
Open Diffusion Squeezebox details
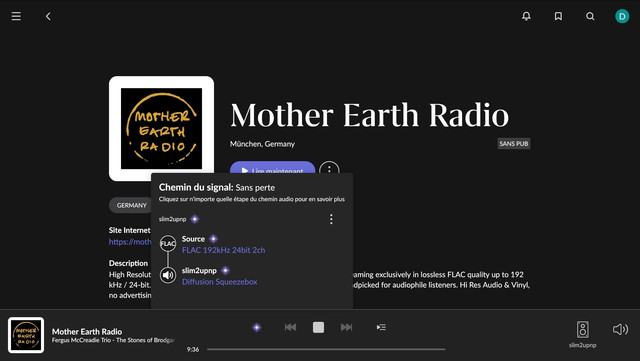[x=220, y=282]
